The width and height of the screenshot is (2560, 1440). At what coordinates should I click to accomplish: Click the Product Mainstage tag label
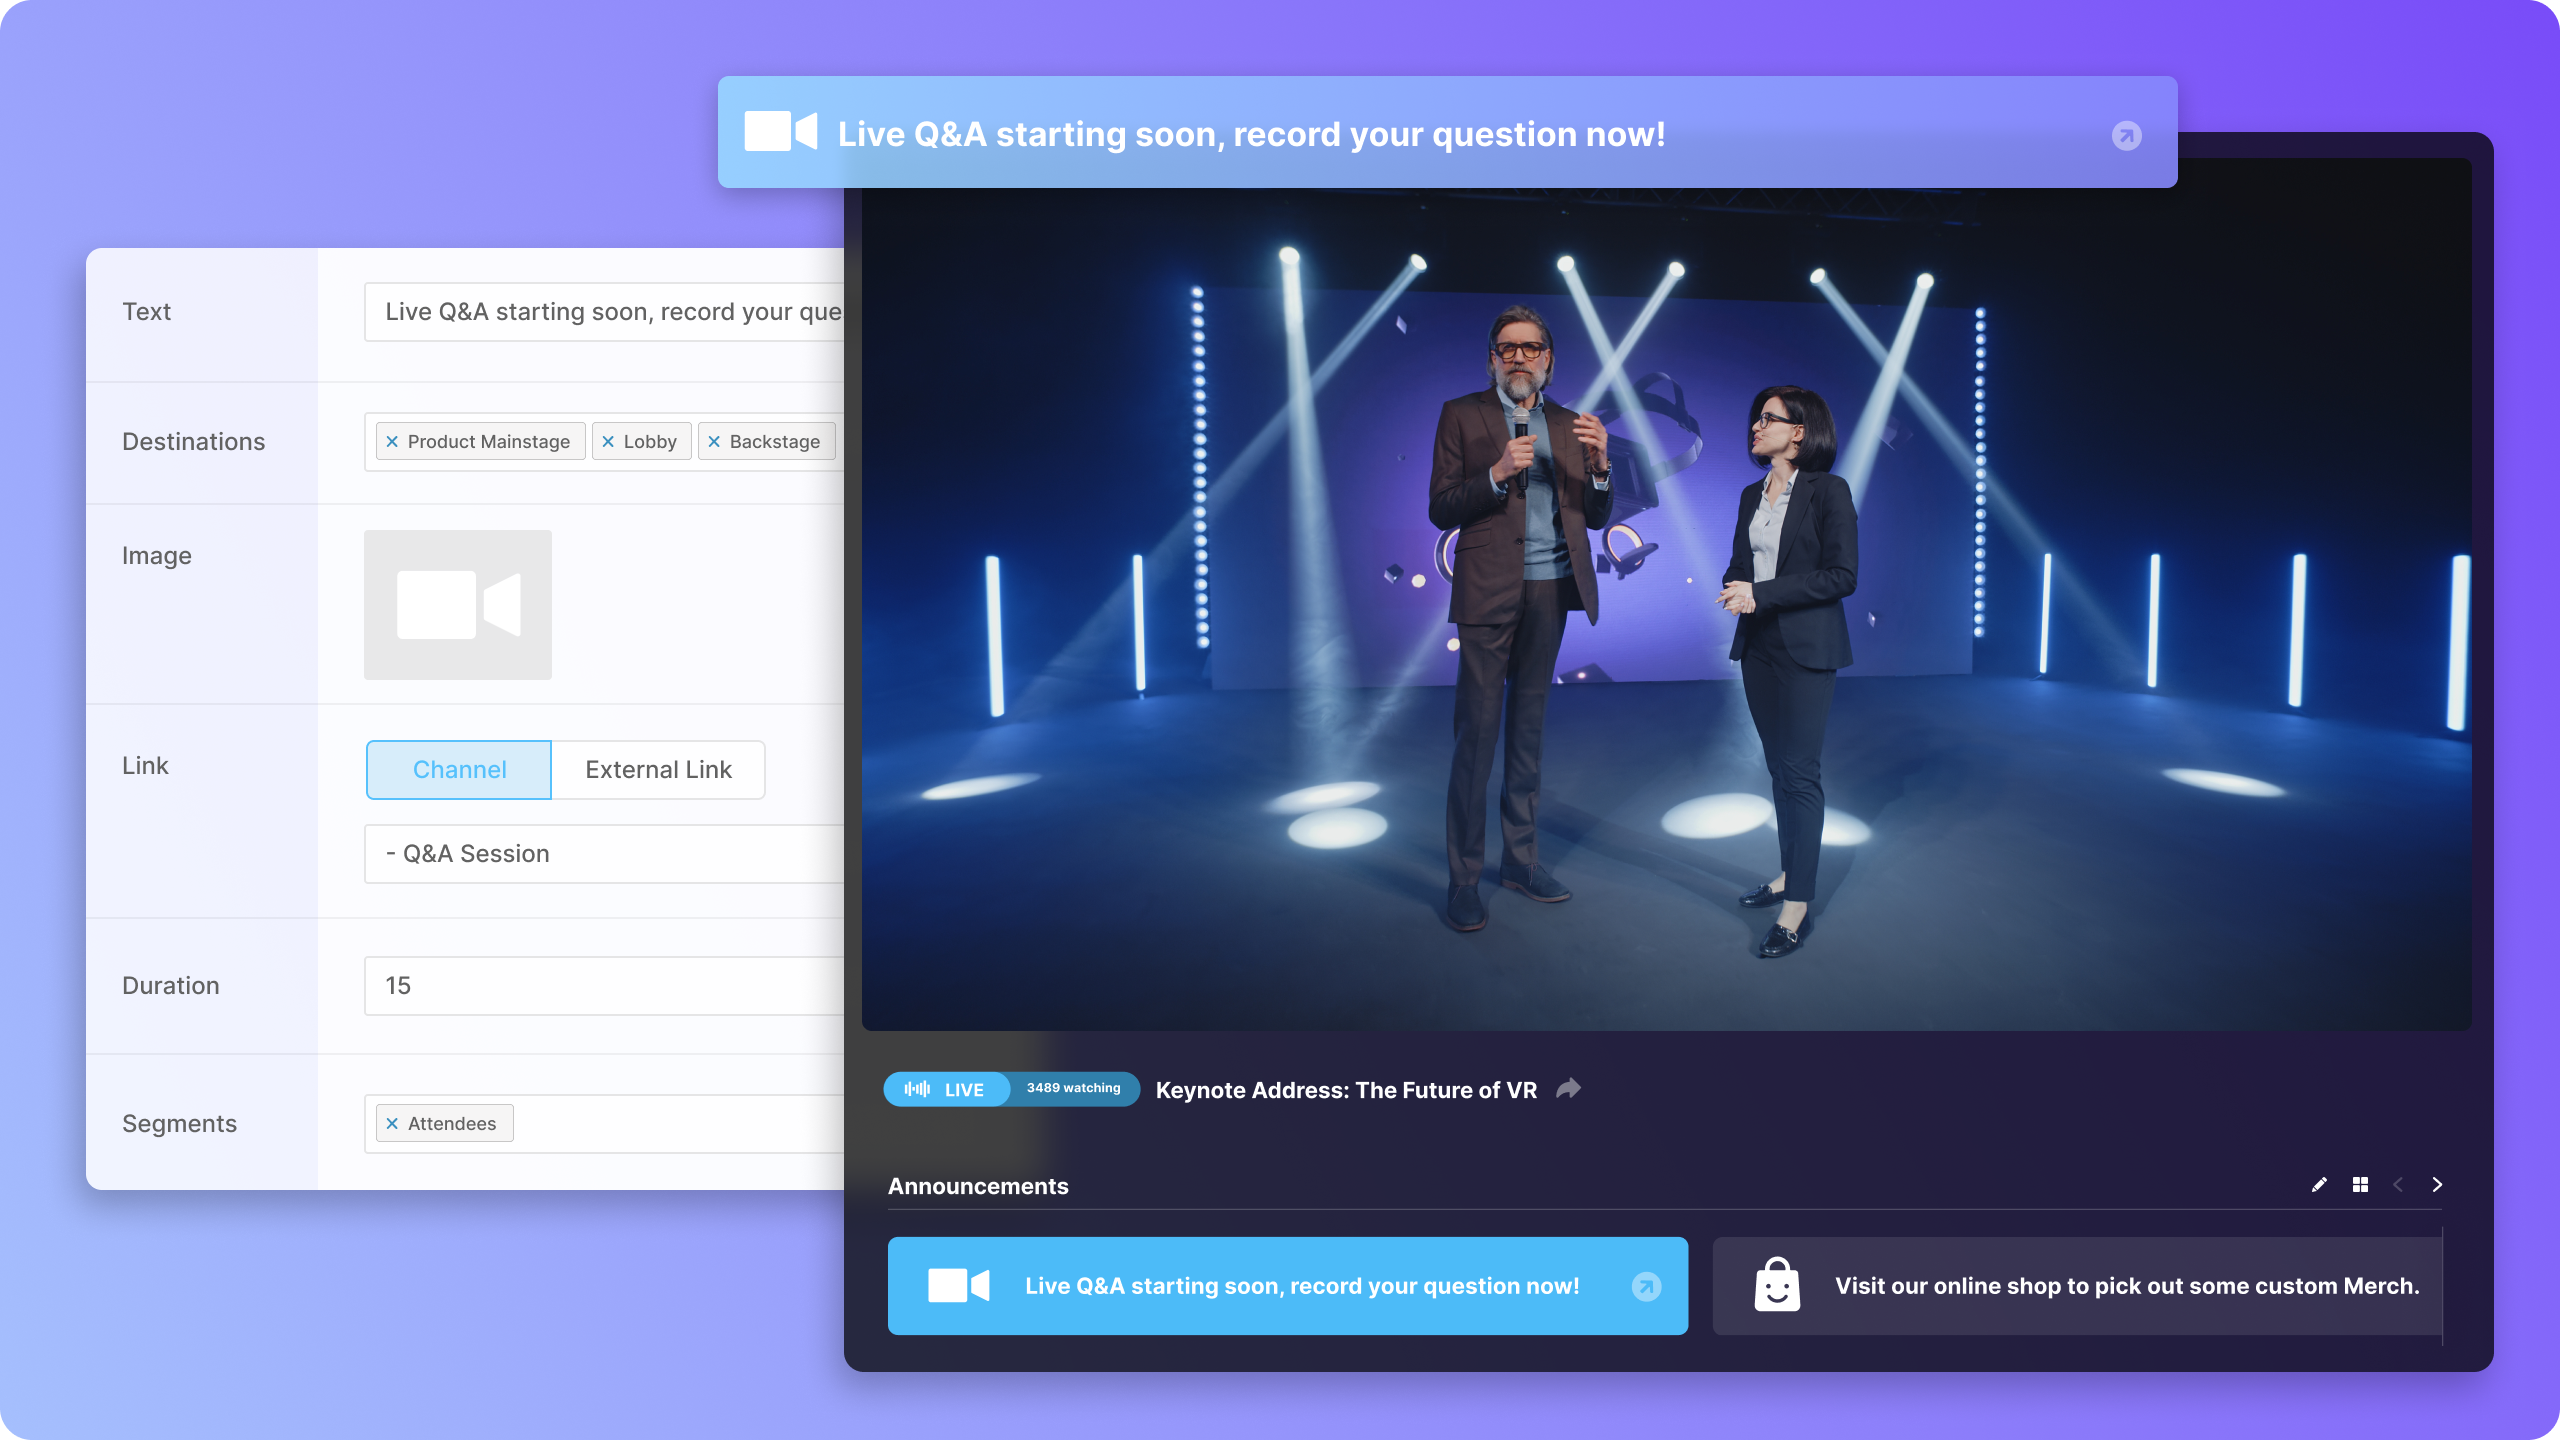(x=488, y=442)
